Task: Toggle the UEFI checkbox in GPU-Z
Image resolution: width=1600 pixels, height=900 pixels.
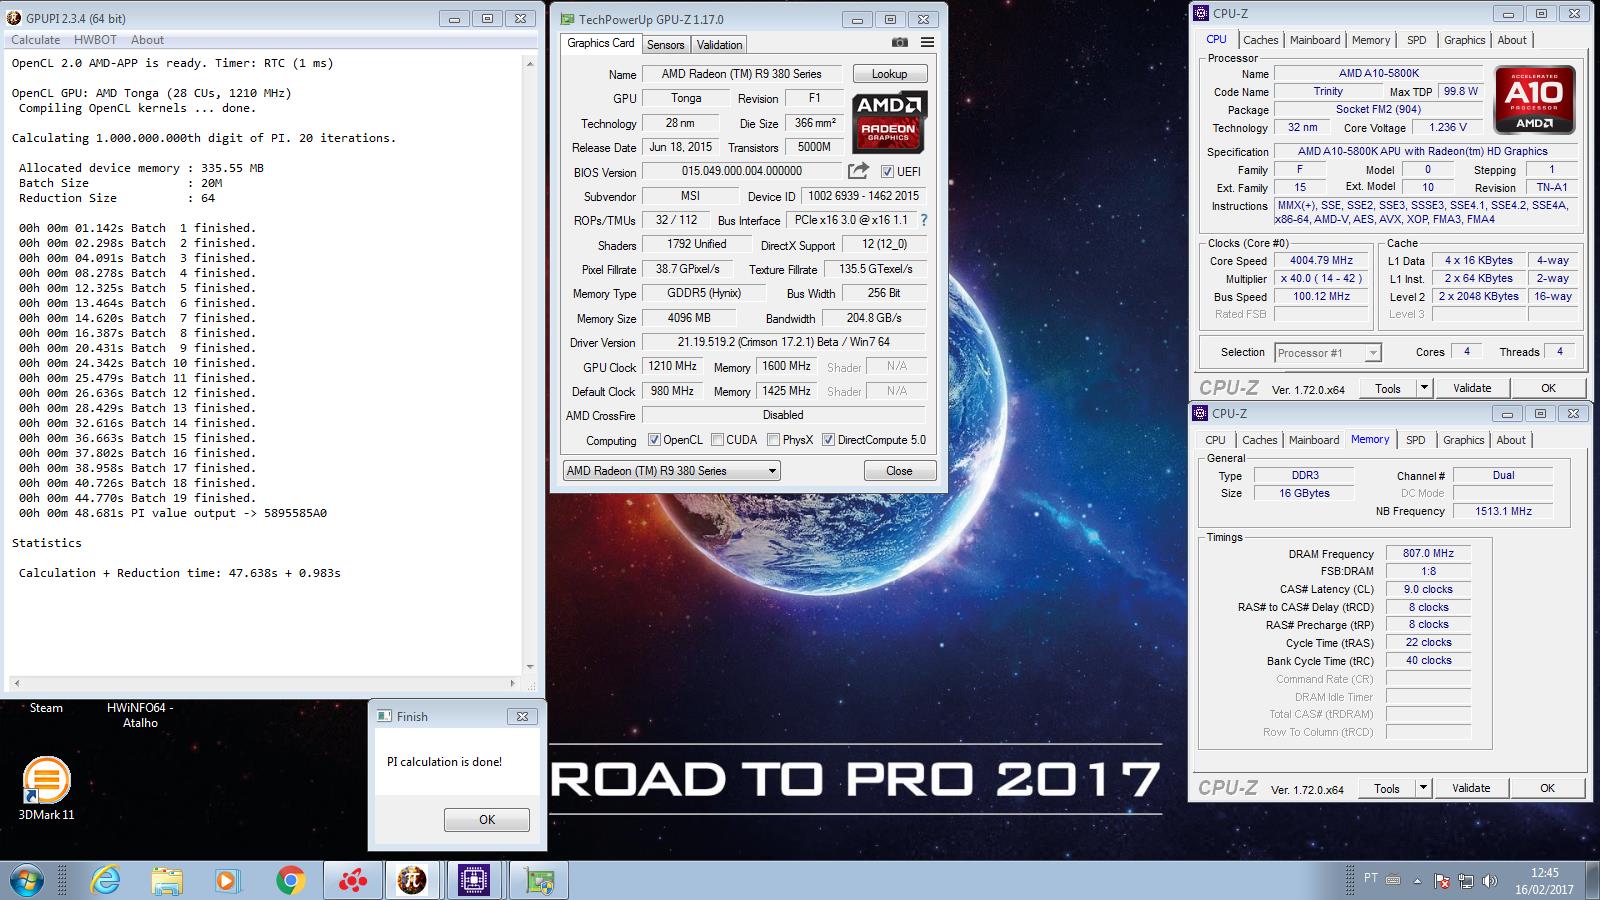Action: [887, 171]
